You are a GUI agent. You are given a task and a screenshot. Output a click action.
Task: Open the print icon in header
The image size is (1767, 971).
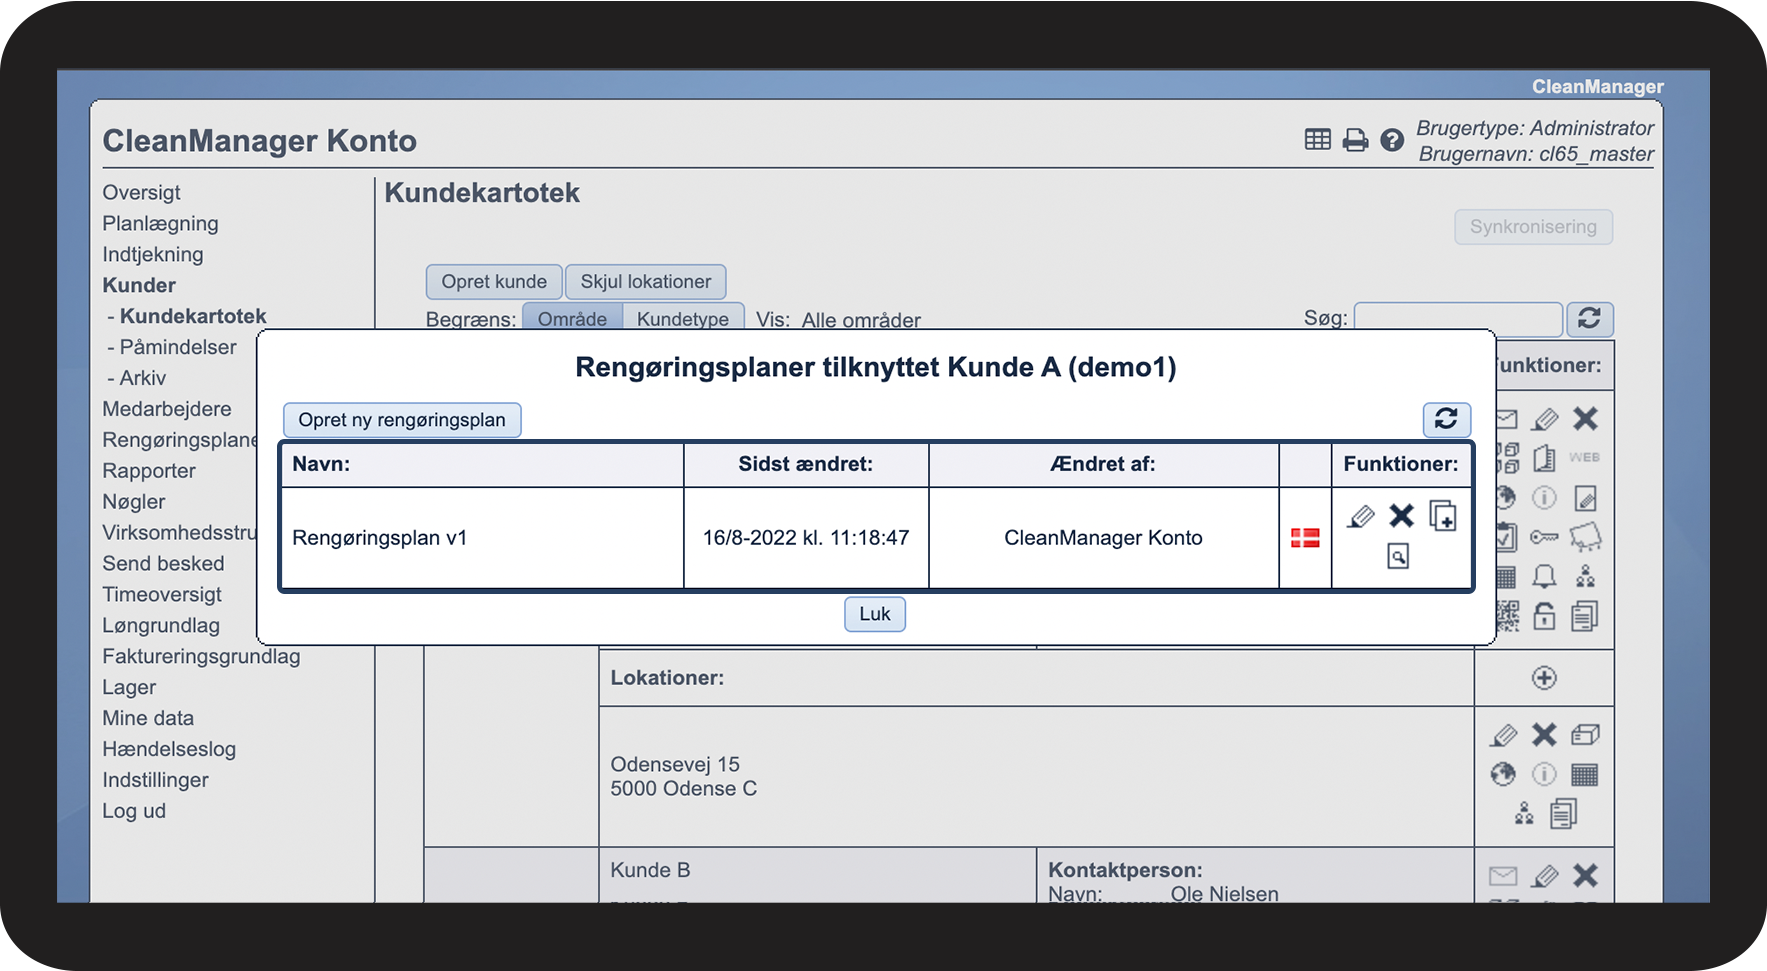click(1355, 140)
